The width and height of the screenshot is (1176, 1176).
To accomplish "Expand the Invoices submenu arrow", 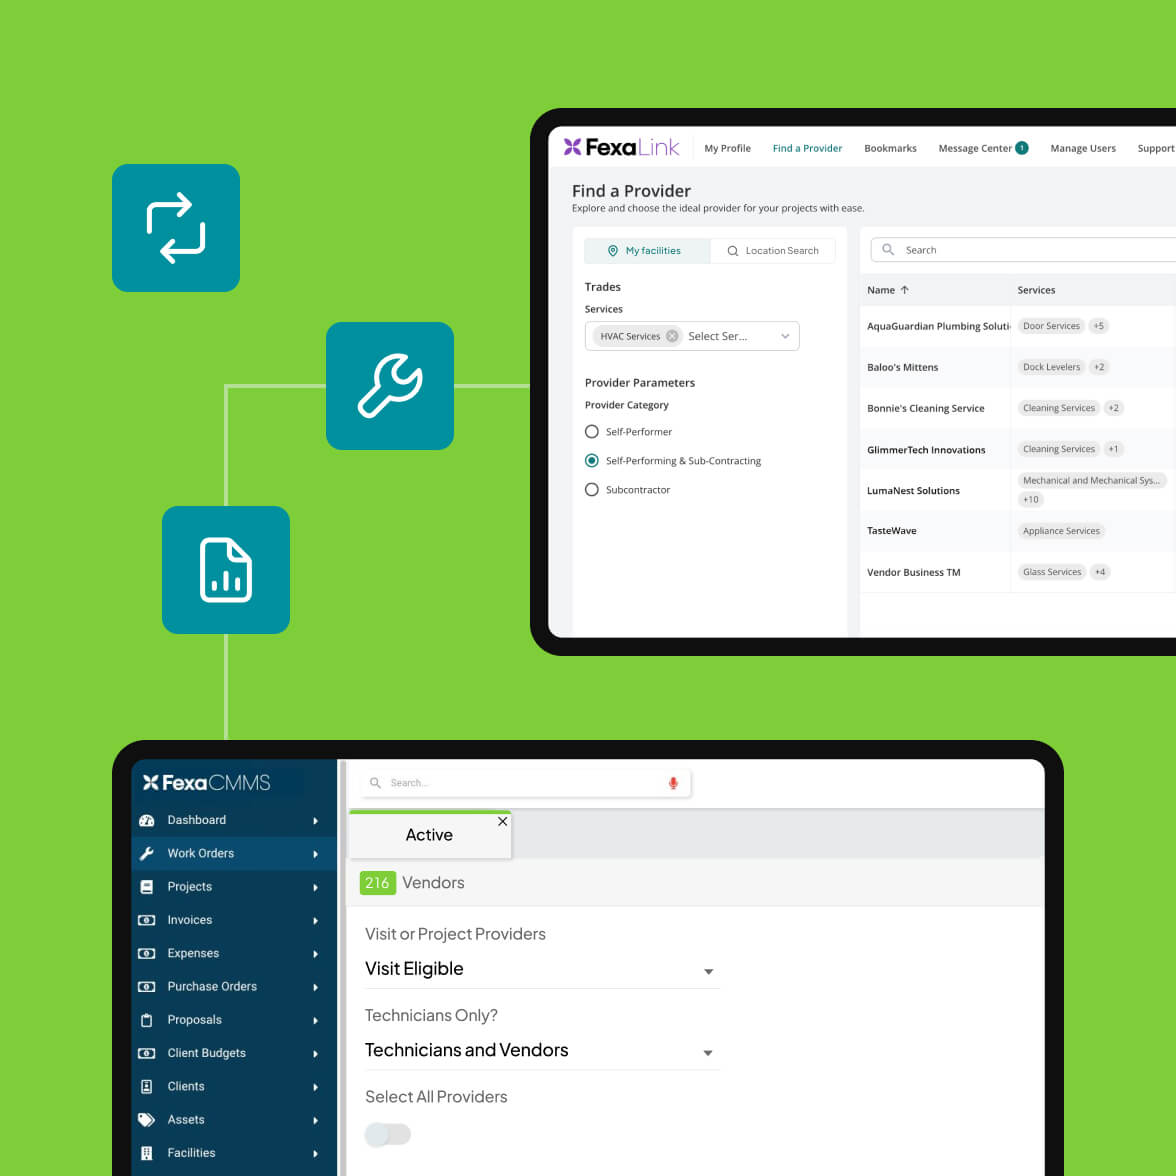I will point(316,921).
